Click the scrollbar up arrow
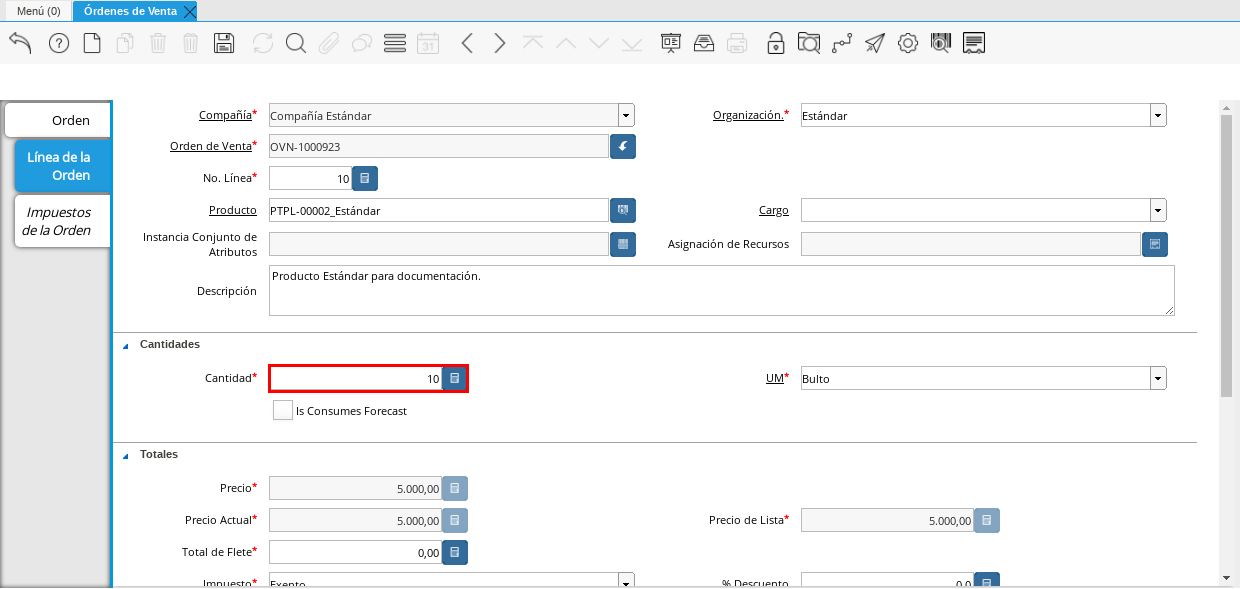 1227,106
